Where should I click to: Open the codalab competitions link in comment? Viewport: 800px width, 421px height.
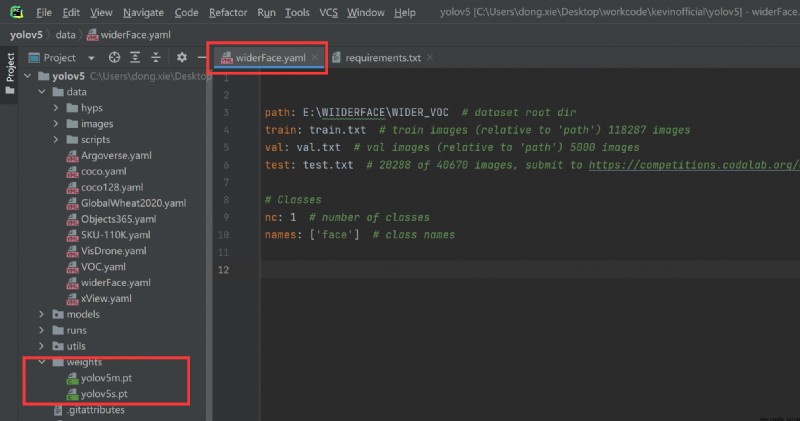pyautogui.click(x=694, y=165)
